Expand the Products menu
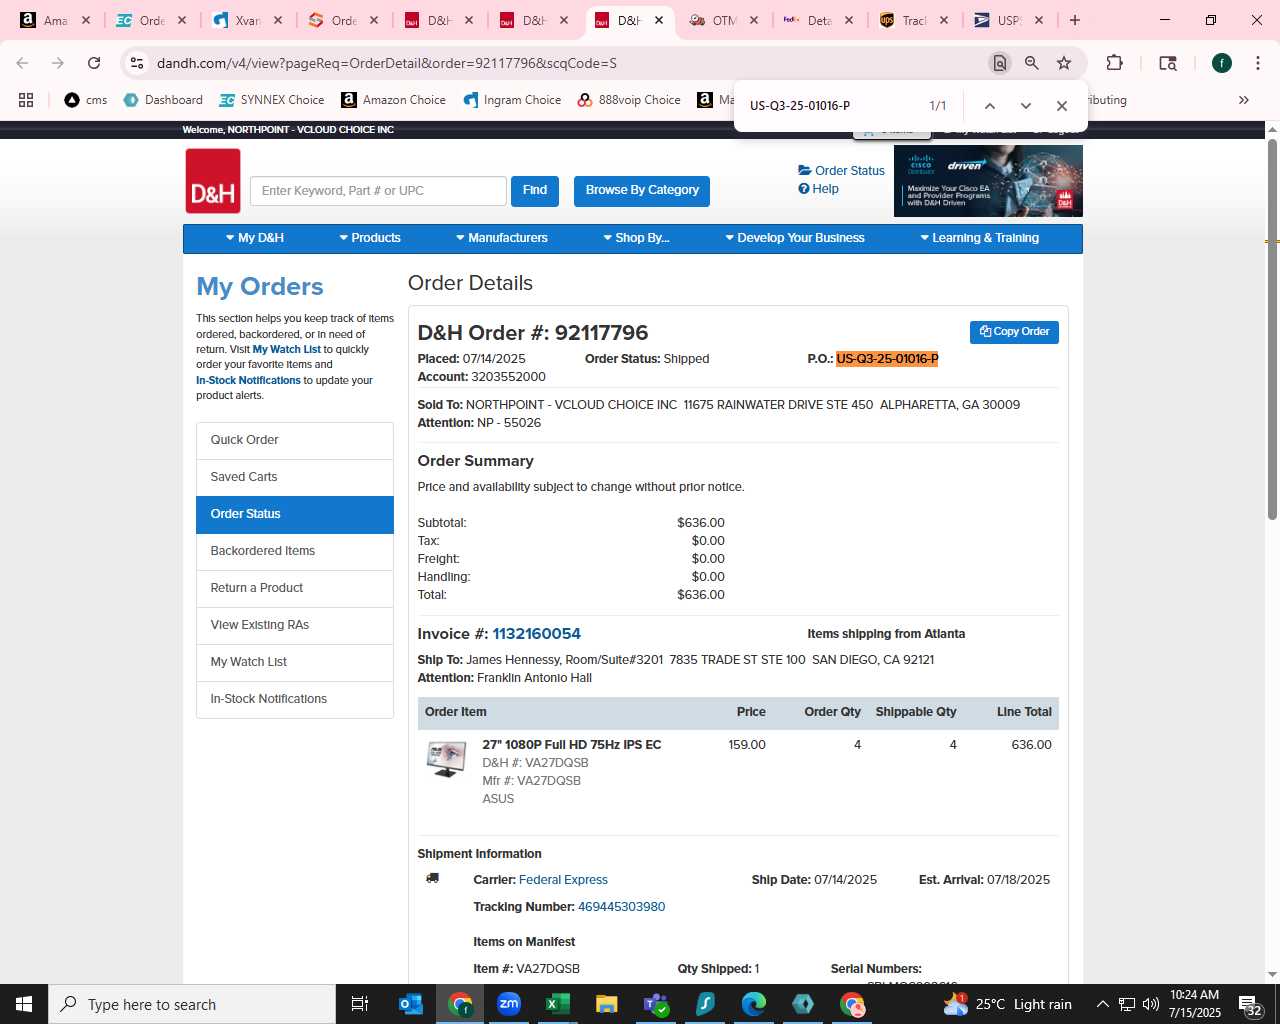 370,238
